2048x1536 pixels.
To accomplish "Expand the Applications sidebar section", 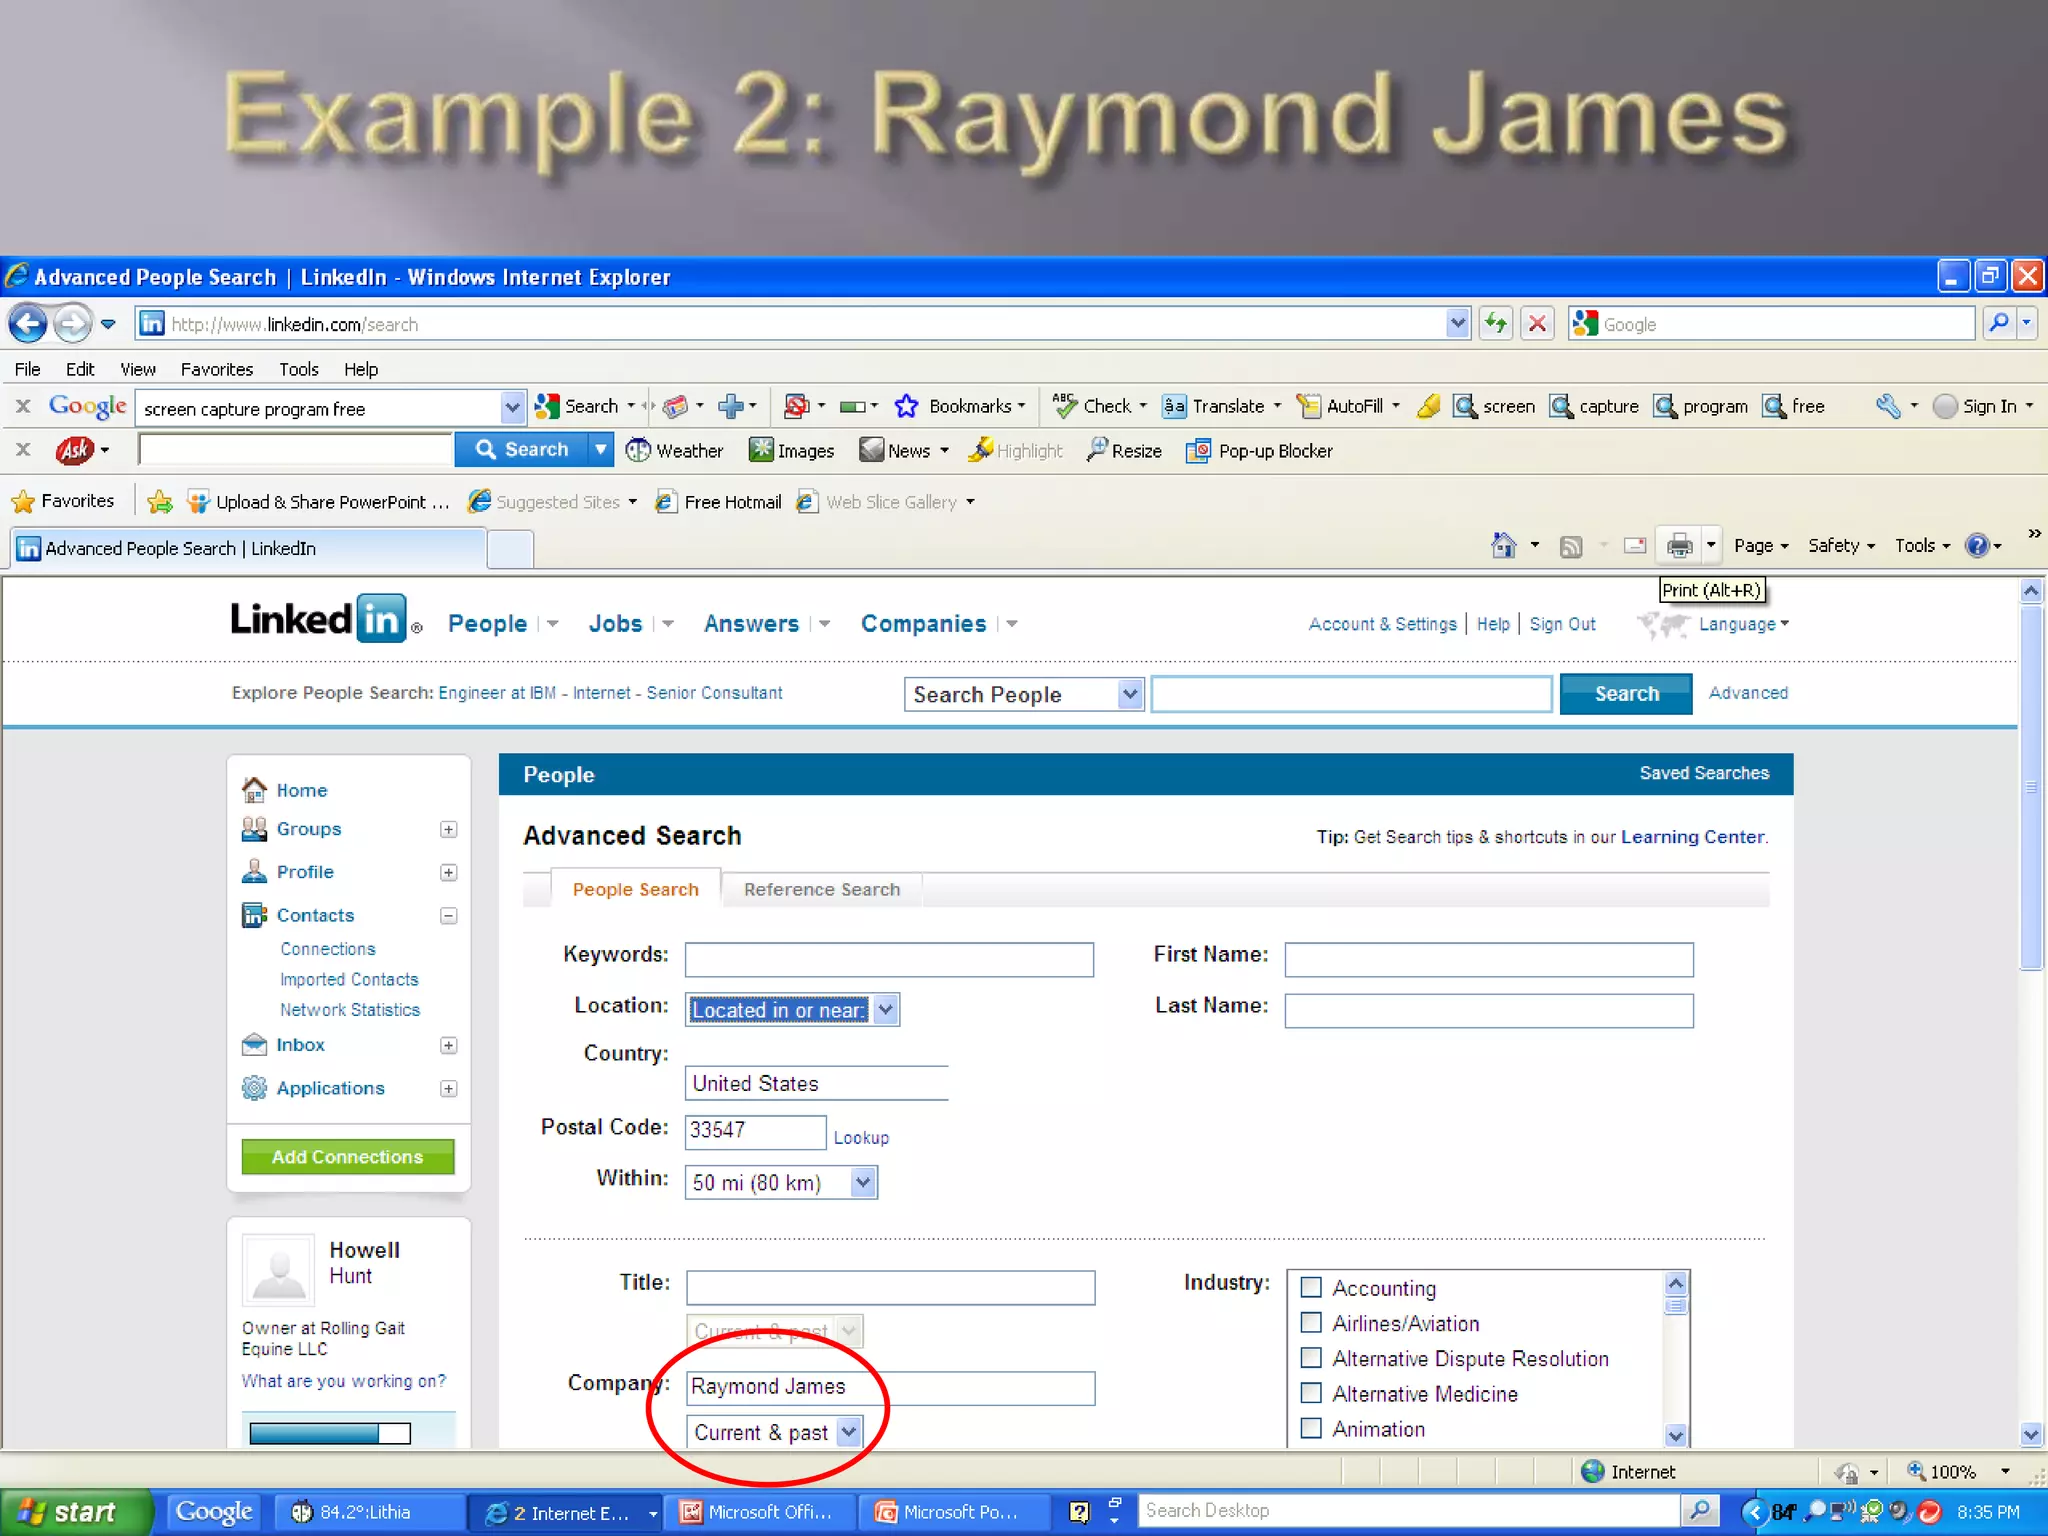I will pyautogui.click(x=449, y=1088).
